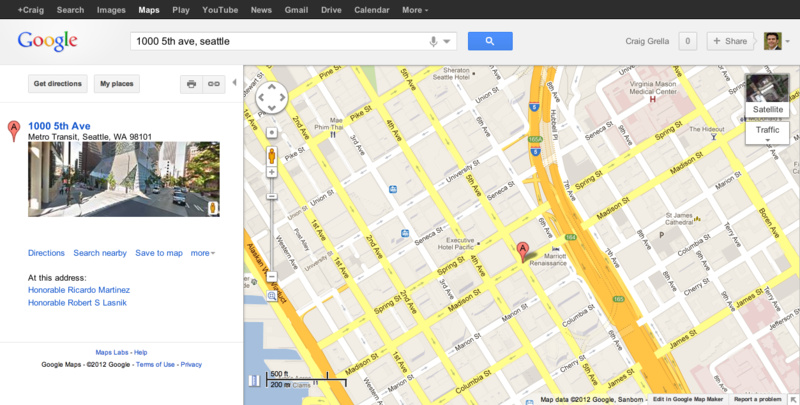This screenshot has height=405, width=800.
Task: Click the red A marker in results
Action: point(14,131)
